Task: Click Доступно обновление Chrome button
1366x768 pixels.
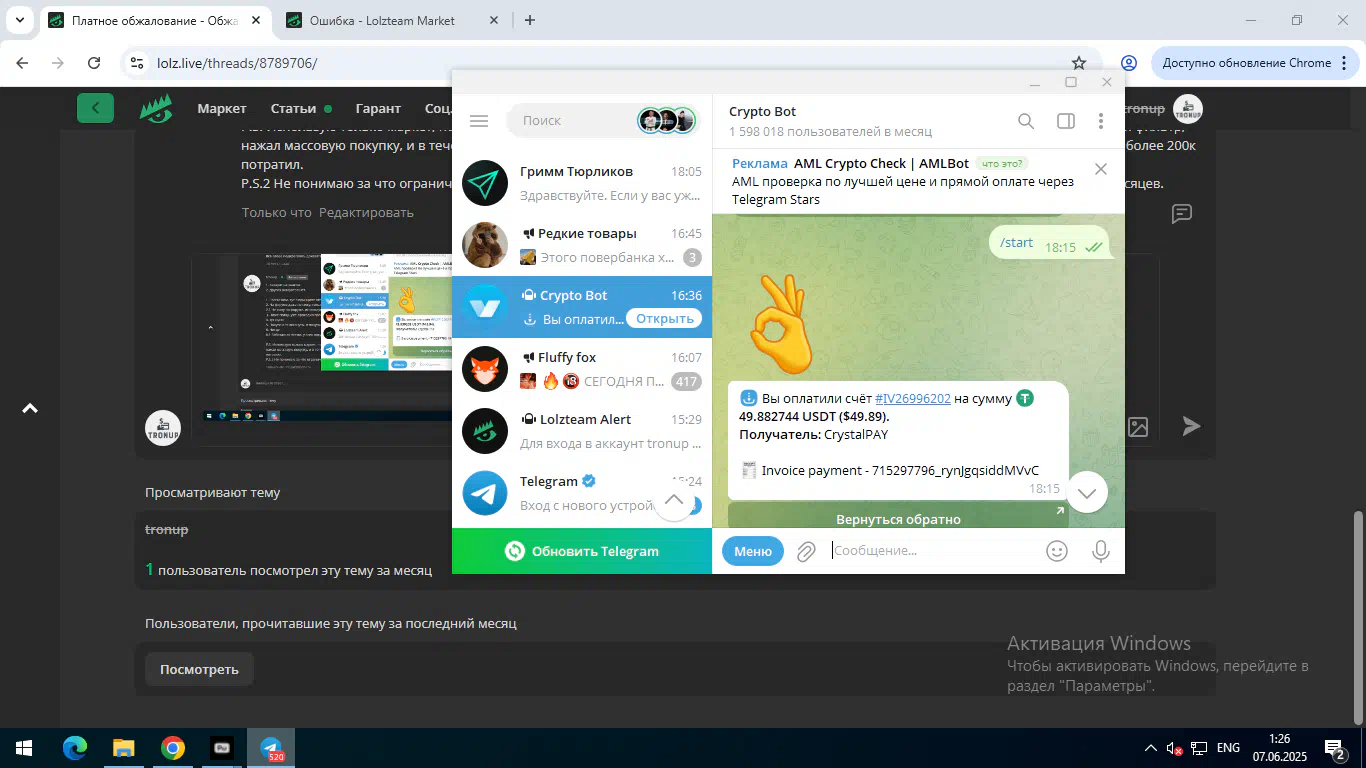Action: [1256, 63]
